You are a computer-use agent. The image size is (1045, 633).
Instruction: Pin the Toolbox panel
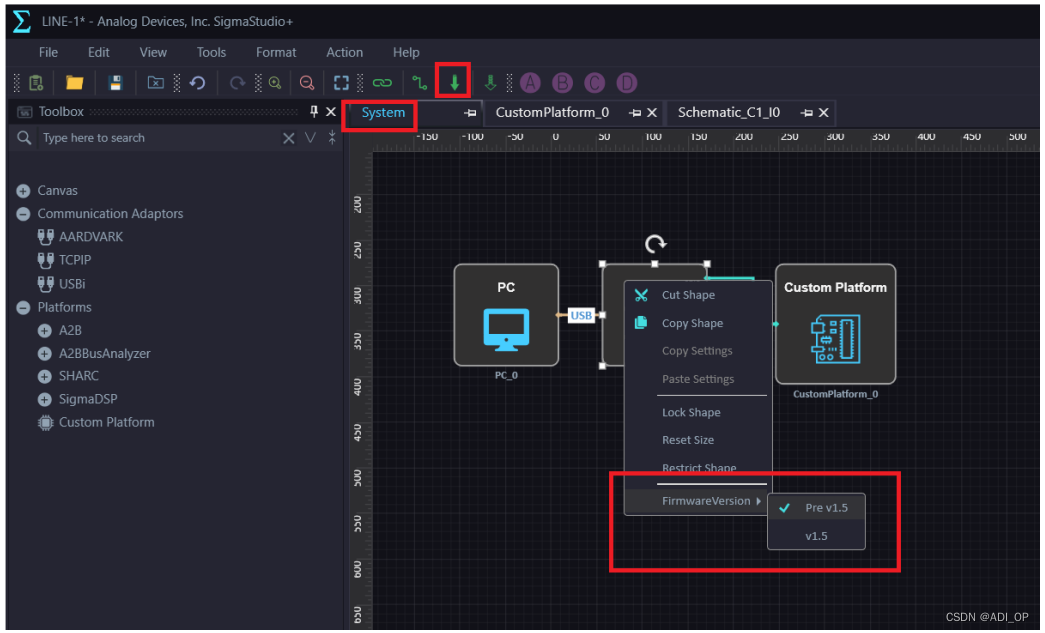[x=314, y=111]
